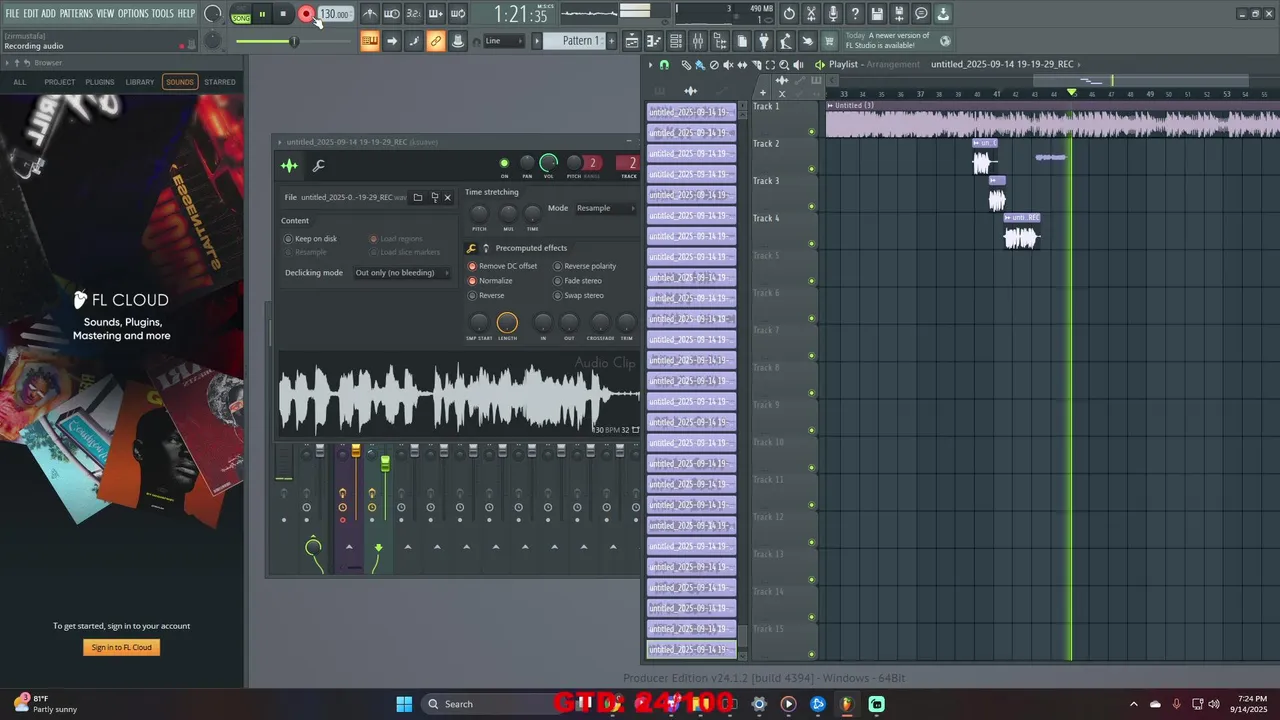
Task: Open Declicking mode dropdown
Action: tap(402, 273)
